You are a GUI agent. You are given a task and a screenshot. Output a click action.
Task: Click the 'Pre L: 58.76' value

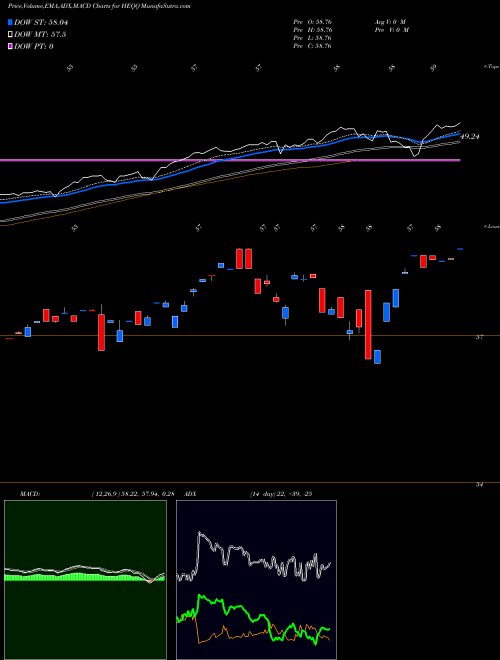pyautogui.click(x=313, y=38)
